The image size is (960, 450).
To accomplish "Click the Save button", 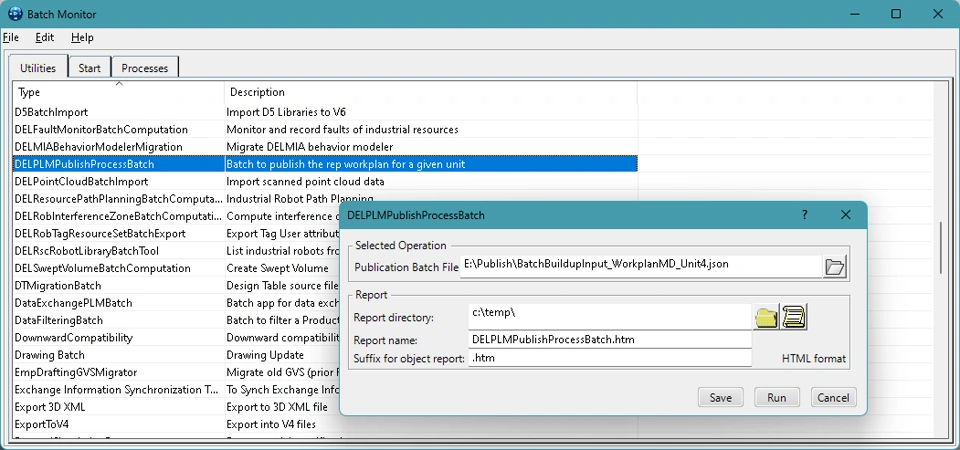I will 720,397.
